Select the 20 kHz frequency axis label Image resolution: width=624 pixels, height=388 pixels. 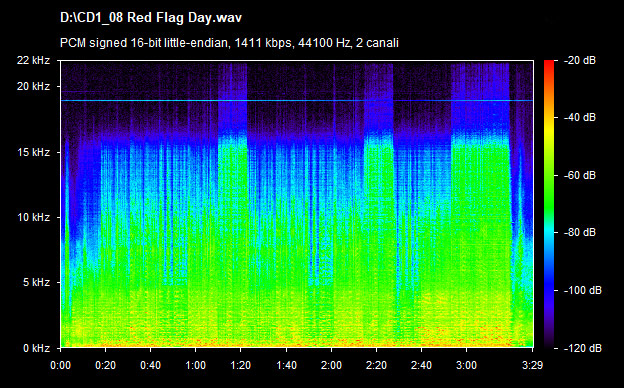tap(33, 86)
